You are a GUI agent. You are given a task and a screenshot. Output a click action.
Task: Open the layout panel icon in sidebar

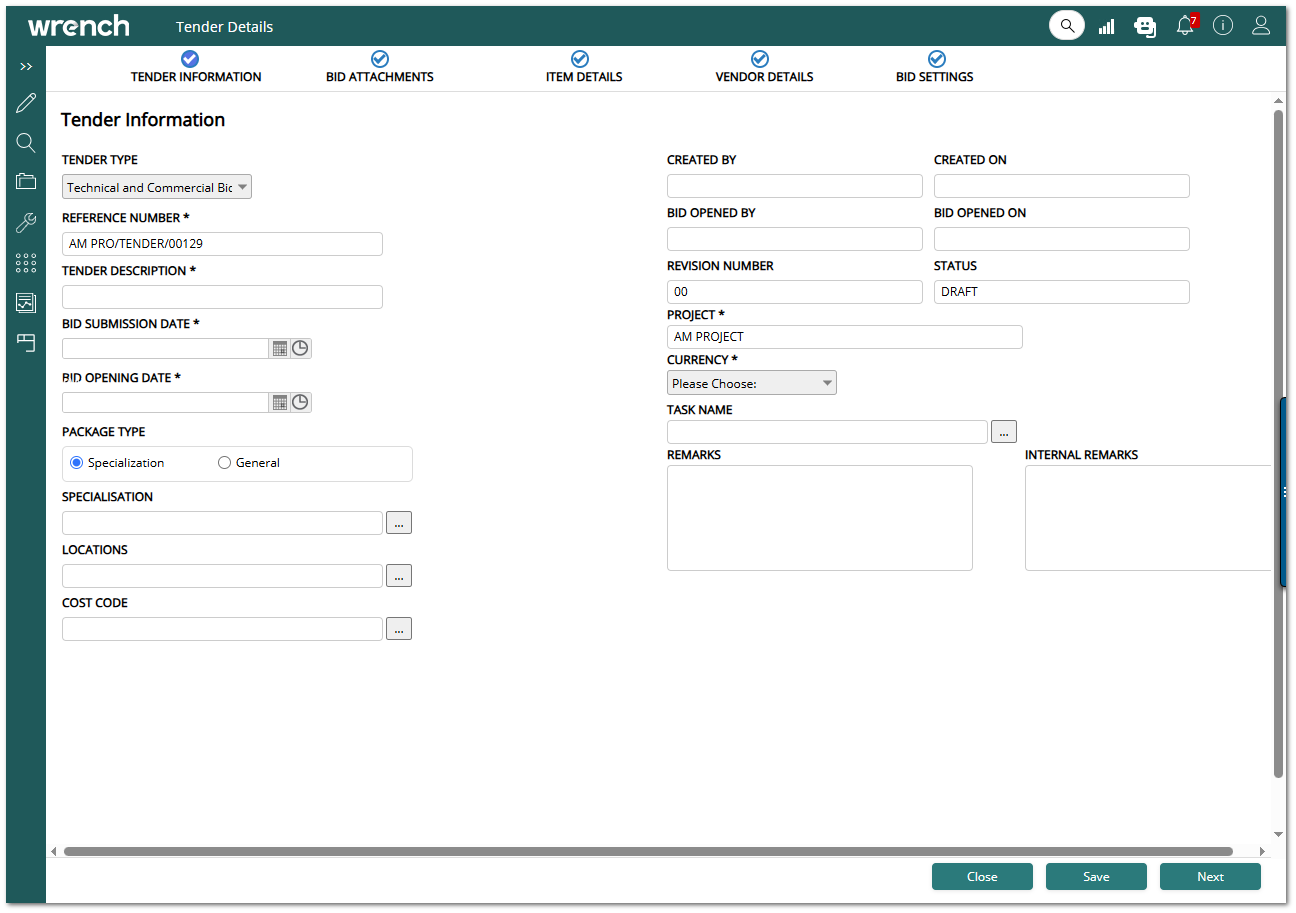click(x=26, y=343)
